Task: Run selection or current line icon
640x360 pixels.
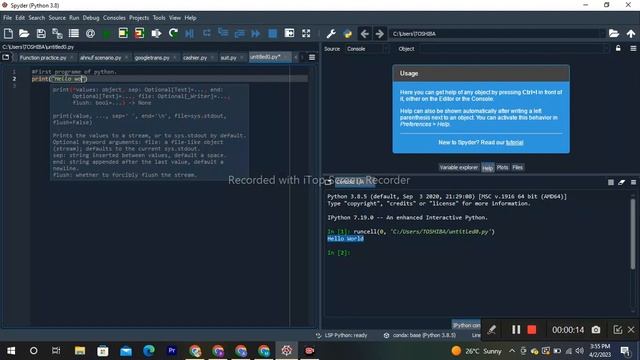Action: click(x=156, y=33)
